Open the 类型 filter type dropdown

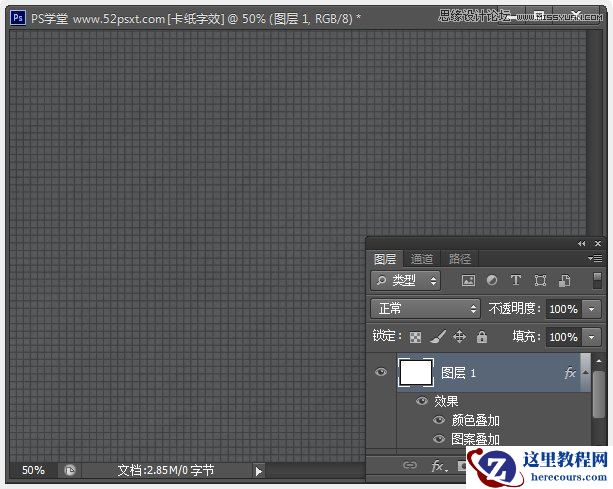tap(405, 281)
